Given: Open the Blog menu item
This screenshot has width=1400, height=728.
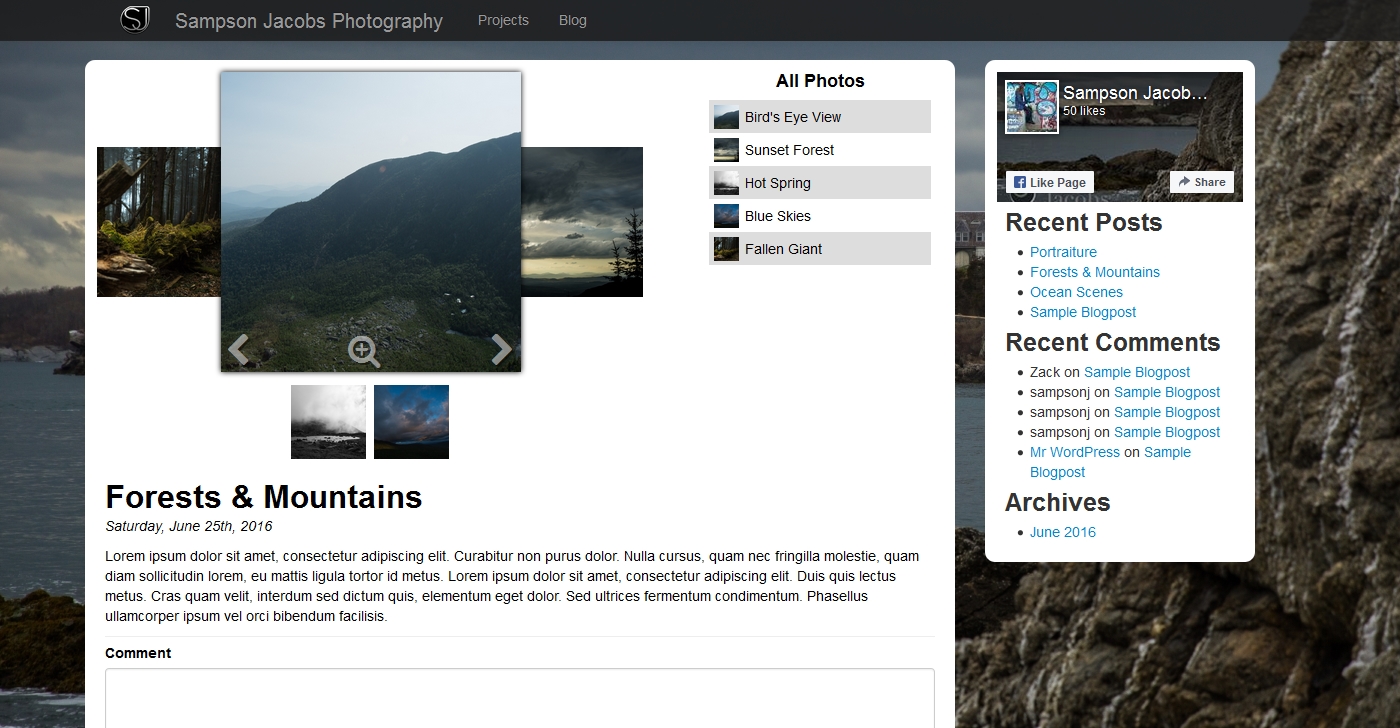Looking at the screenshot, I should point(573,20).
